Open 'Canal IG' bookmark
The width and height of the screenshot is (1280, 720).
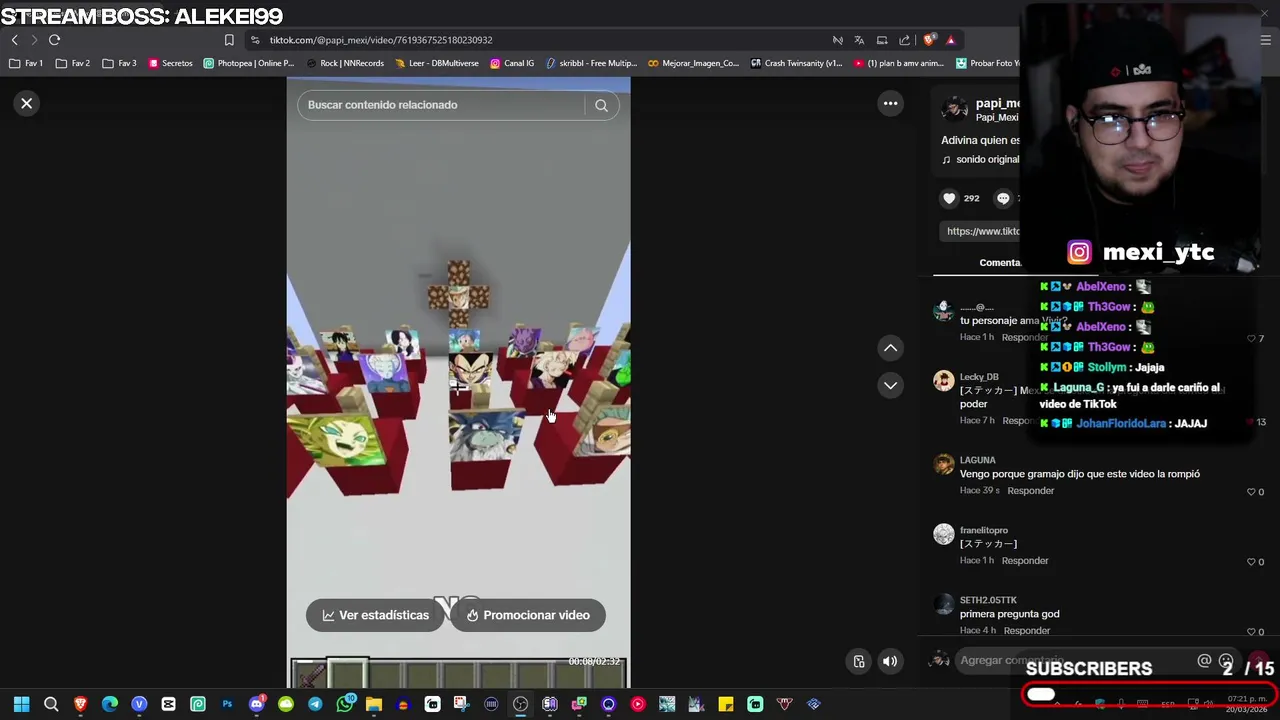click(x=511, y=63)
